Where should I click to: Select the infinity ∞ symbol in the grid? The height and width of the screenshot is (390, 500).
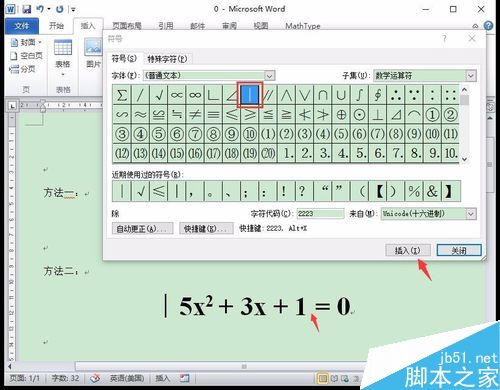point(195,95)
